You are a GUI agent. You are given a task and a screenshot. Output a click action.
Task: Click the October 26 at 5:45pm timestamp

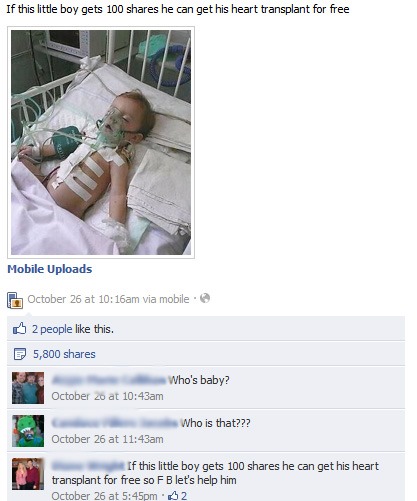pyautogui.click(x=104, y=496)
